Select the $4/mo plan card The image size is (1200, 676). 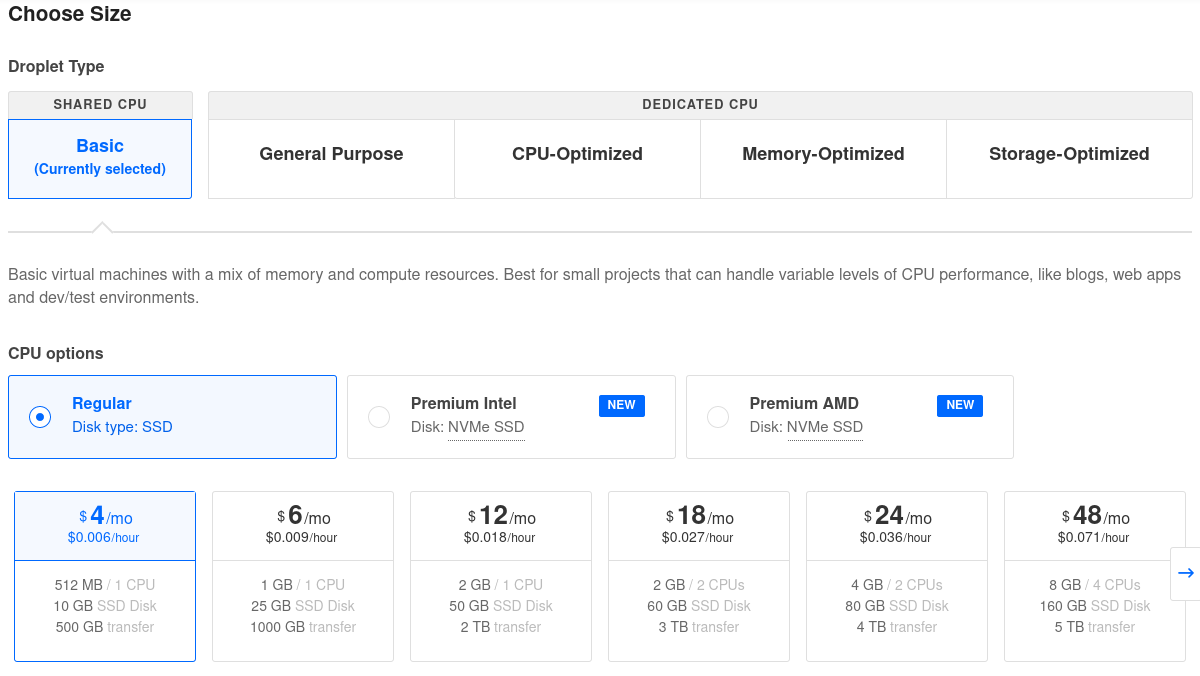pos(105,576)
